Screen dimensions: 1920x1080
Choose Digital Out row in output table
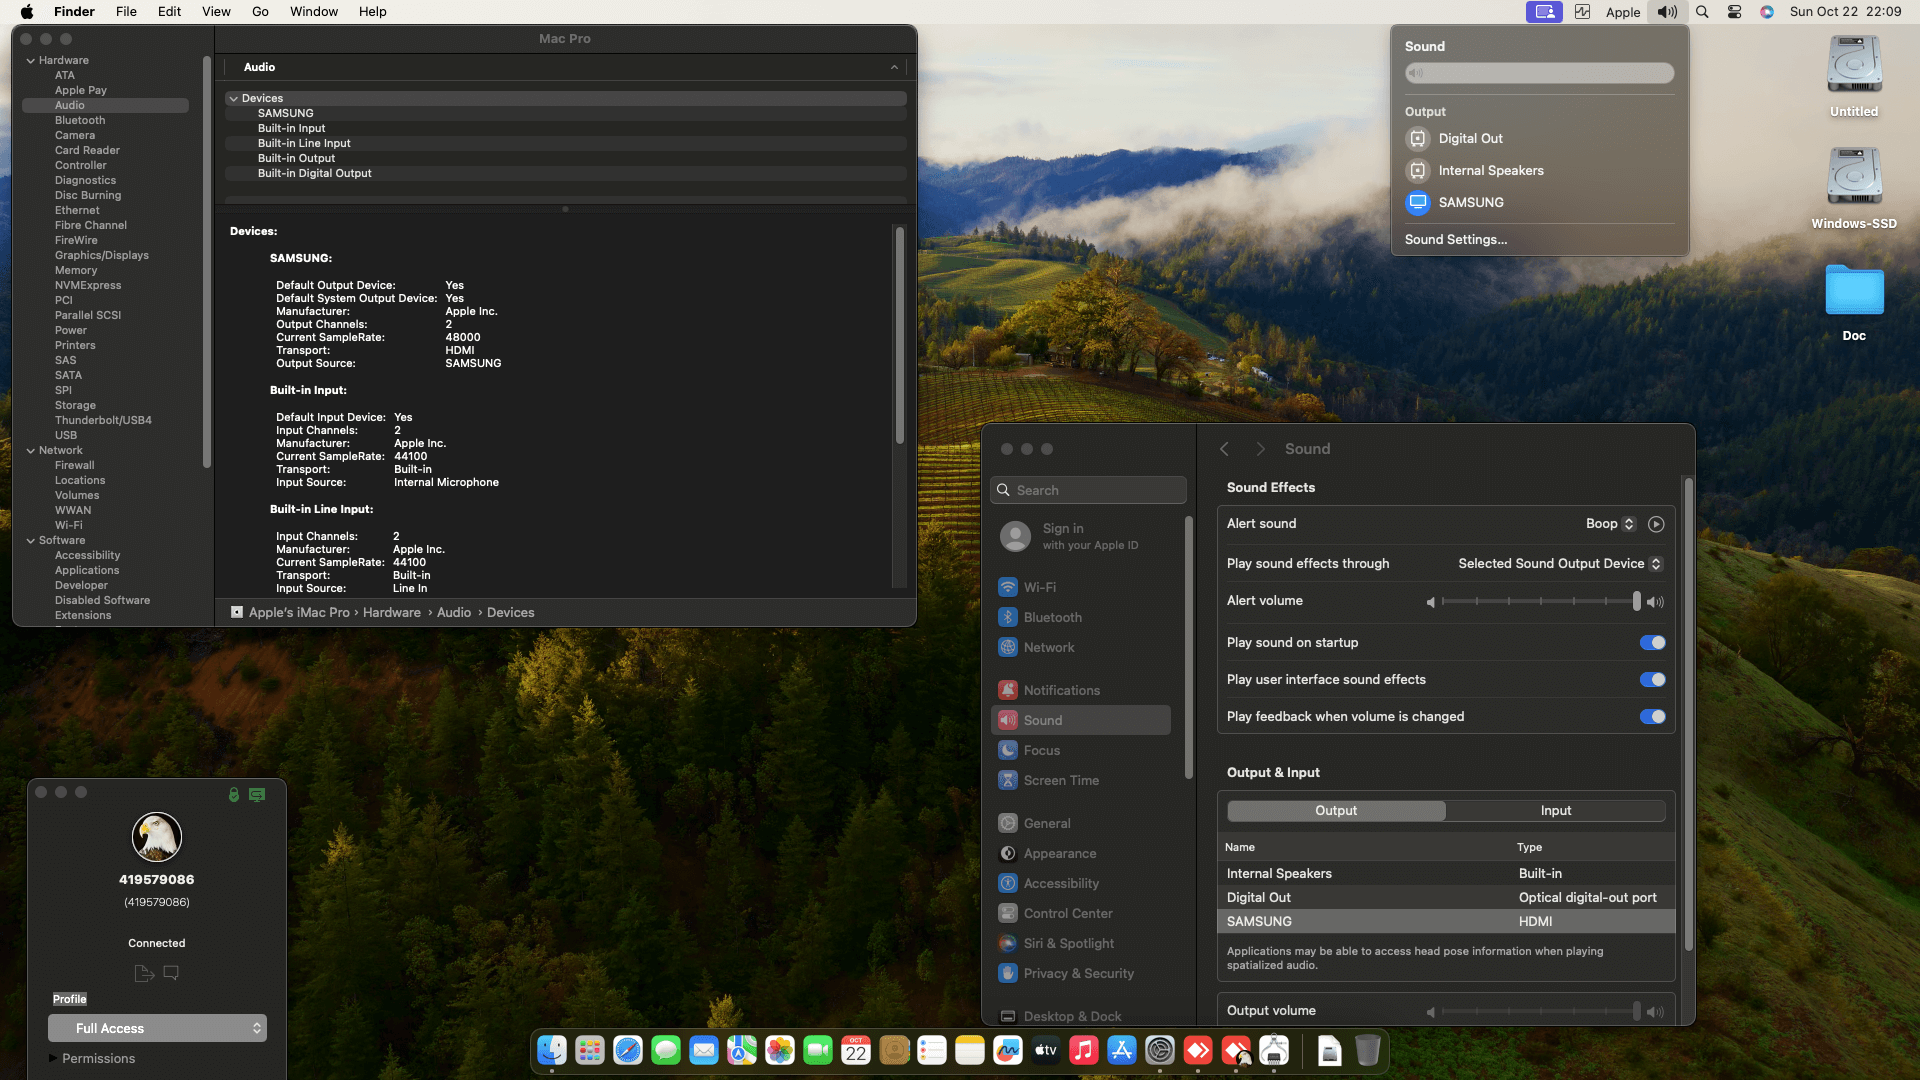point(1446,898)
